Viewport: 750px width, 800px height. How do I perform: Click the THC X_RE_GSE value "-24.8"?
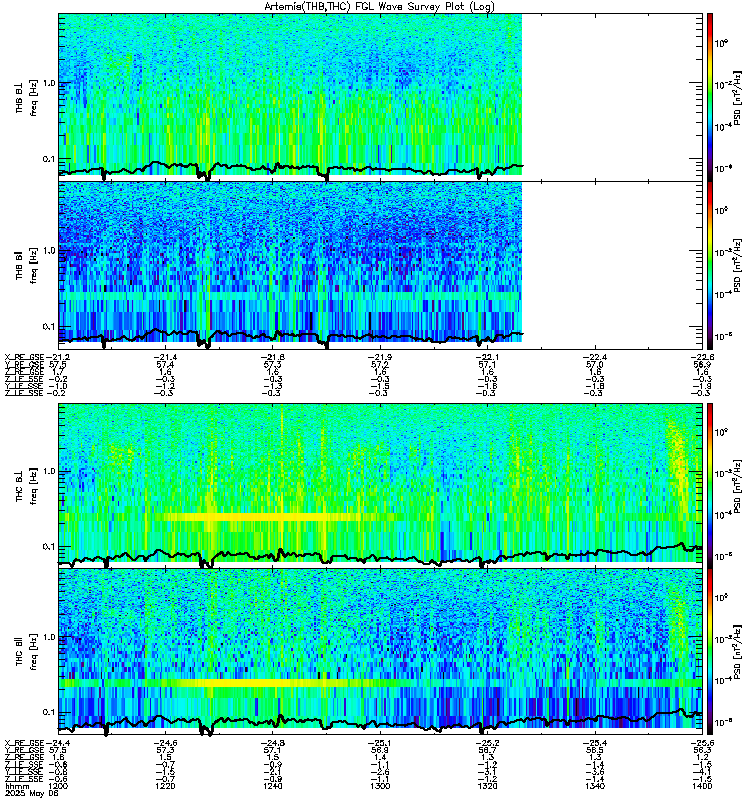[x=272, y=743]
